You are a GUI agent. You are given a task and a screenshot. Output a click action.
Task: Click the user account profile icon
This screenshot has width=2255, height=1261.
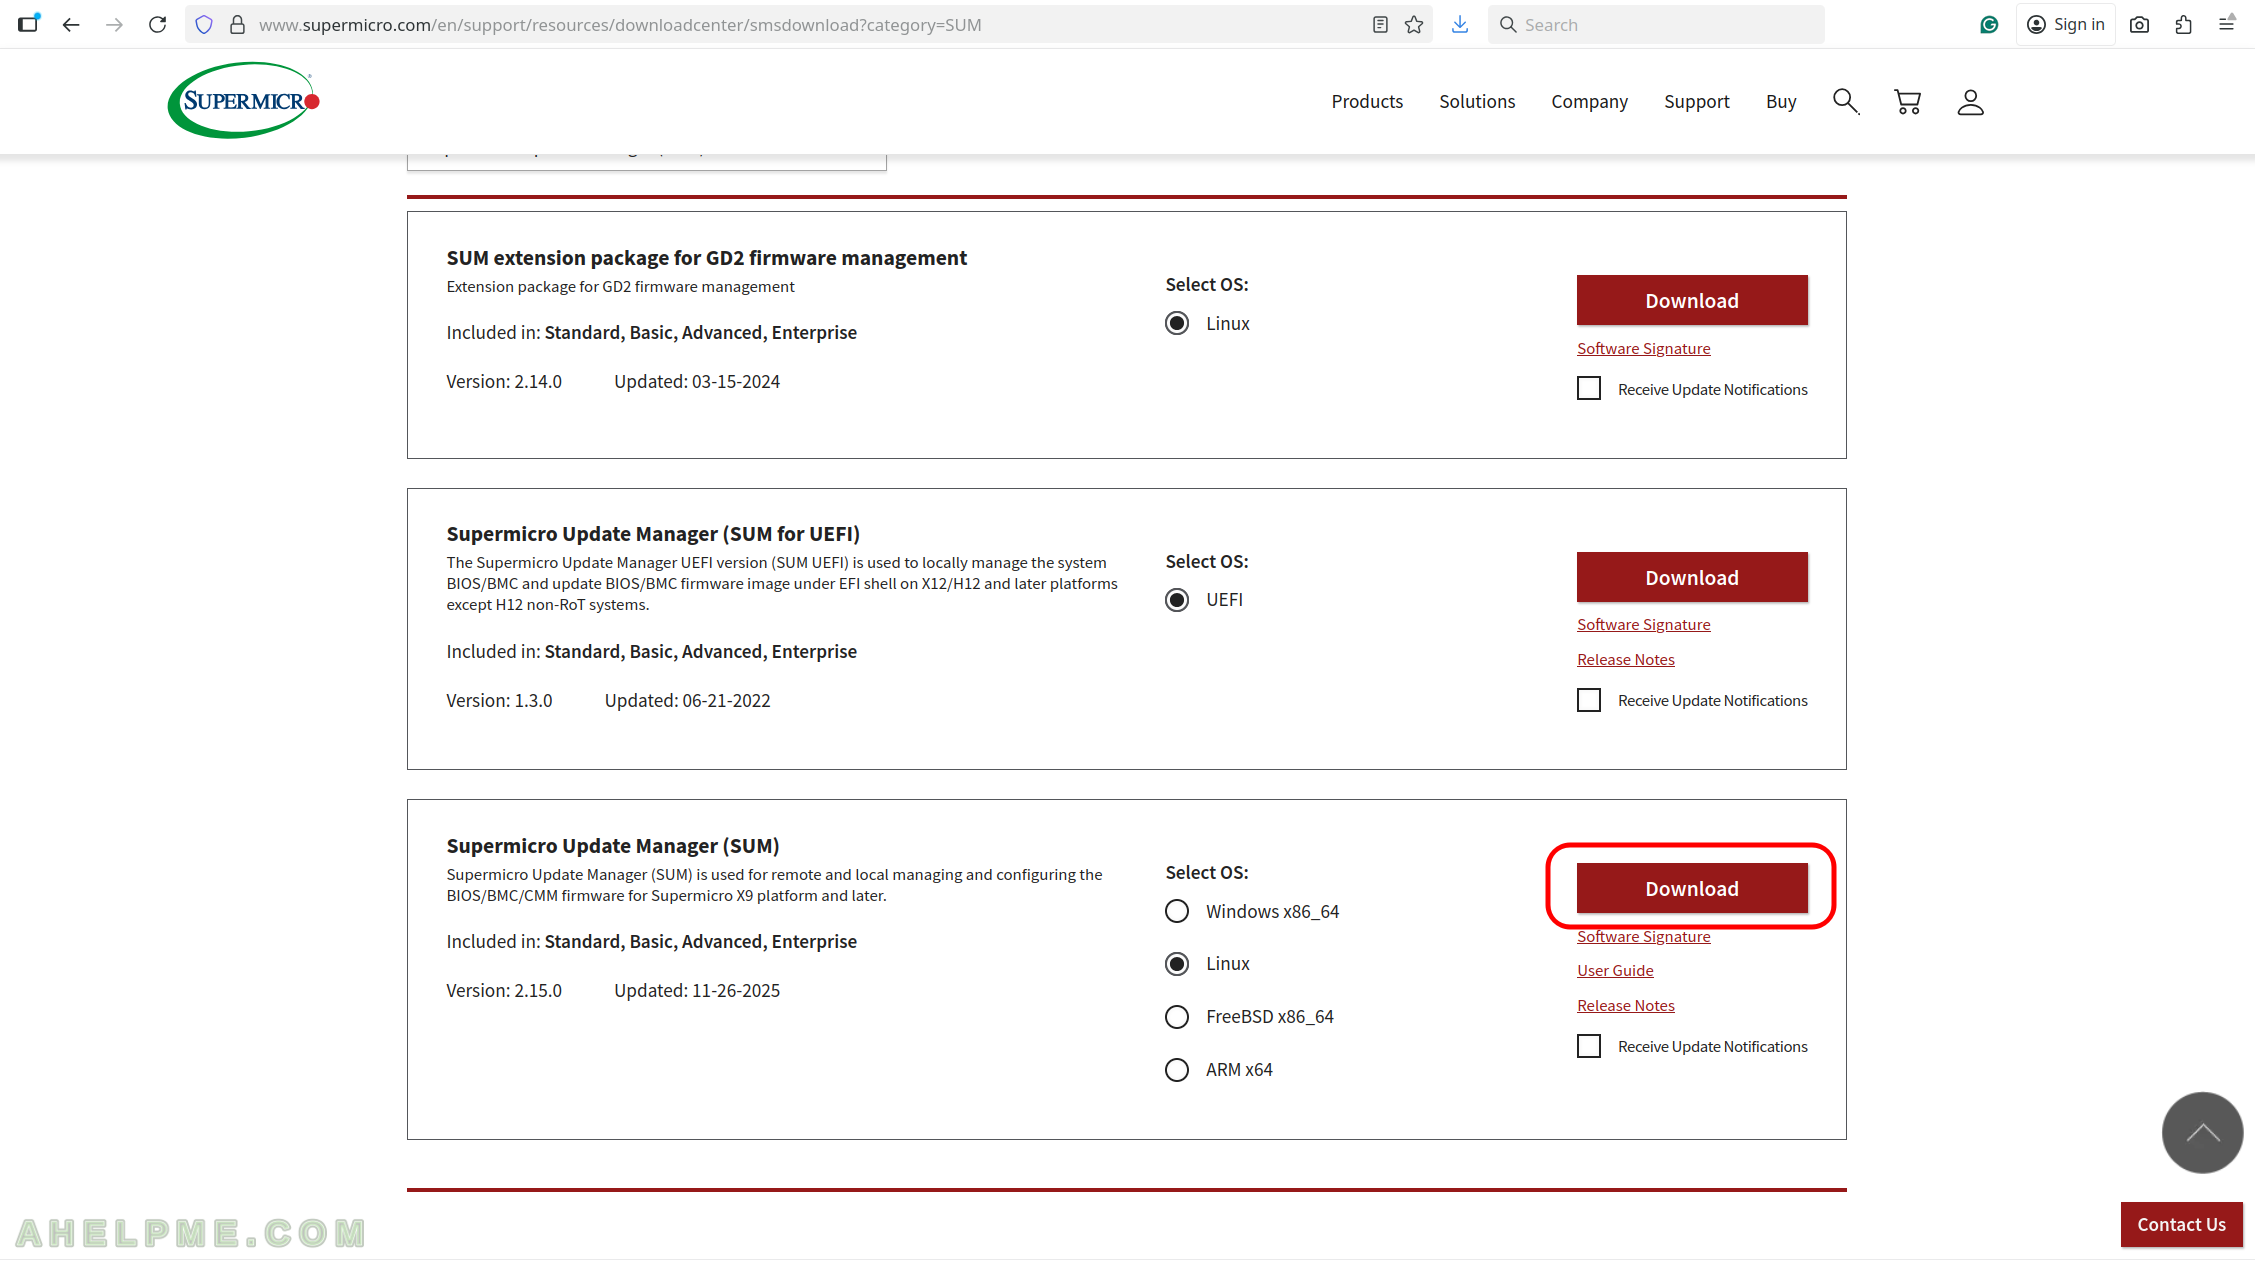pos(1970,102)
